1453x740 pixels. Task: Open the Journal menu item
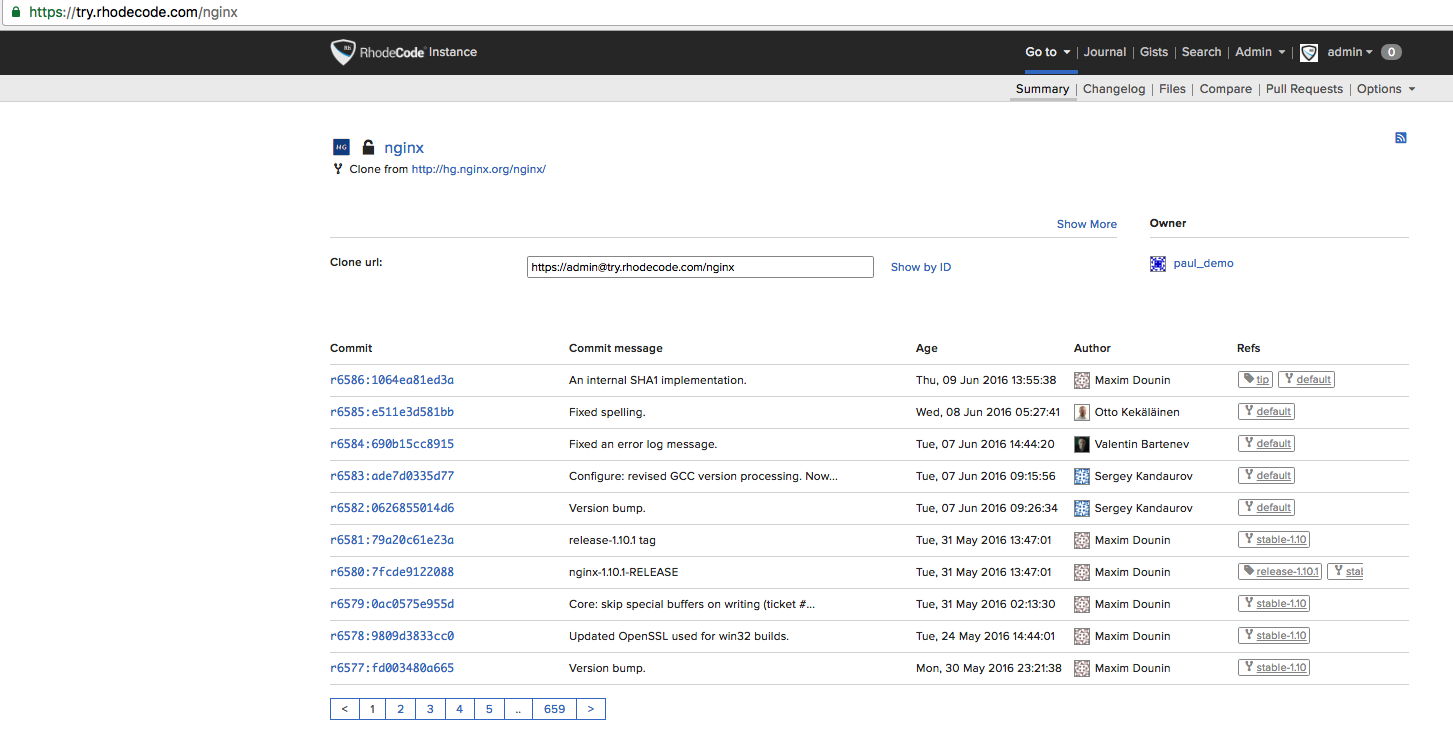[x=1105, y=52]
